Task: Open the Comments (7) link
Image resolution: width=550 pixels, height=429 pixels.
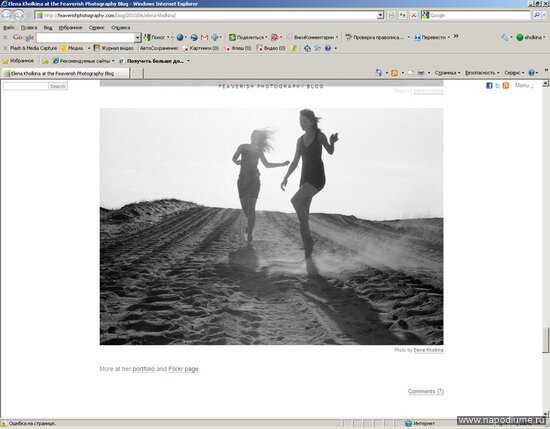Action: click(425, 391)
